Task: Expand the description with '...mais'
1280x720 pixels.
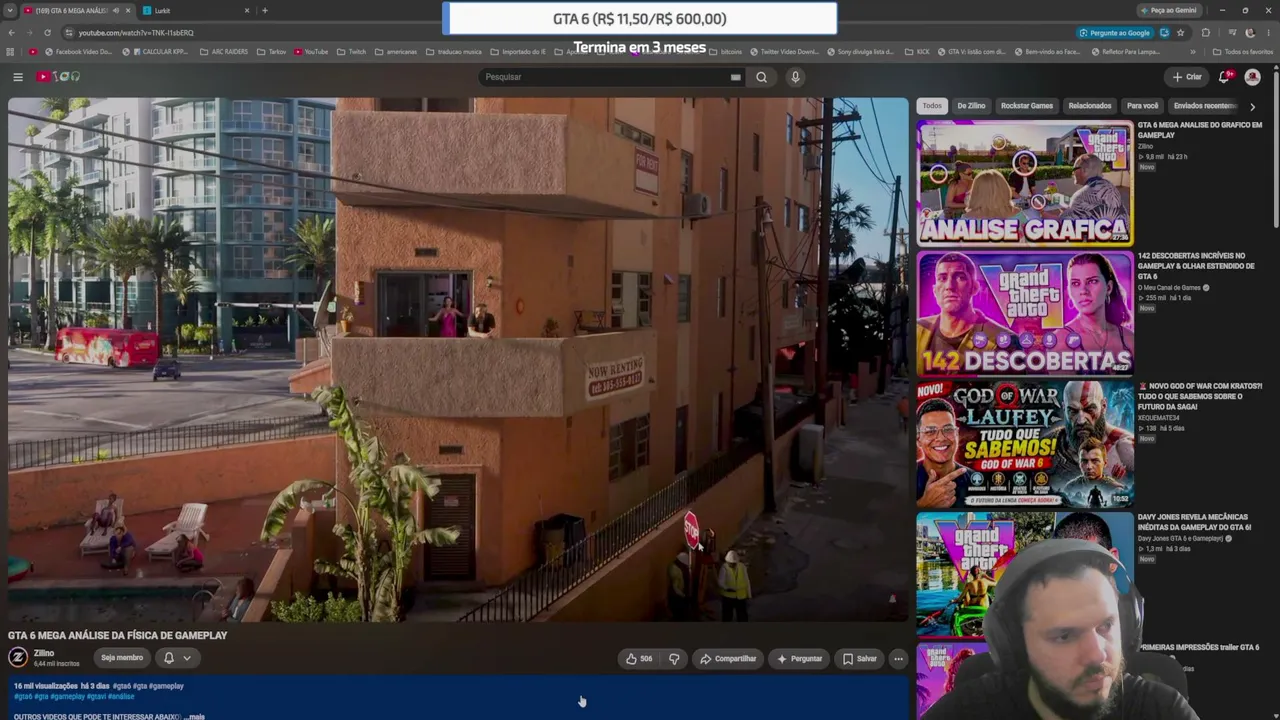Action: (194, 716)
